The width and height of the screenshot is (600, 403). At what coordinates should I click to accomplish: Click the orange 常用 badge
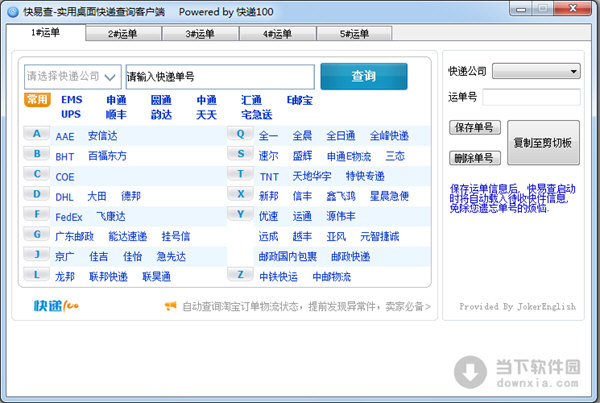tap(37, 100)
